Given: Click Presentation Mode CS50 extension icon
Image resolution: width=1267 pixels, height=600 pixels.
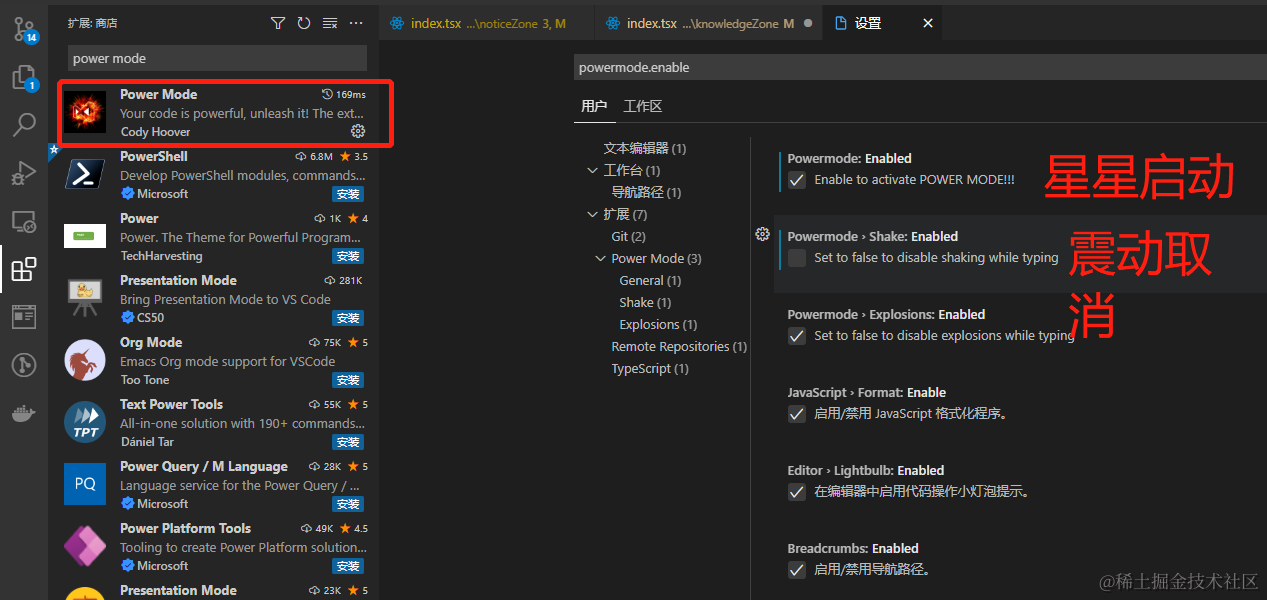Looking at the screenshot, I should coord(85,298).
